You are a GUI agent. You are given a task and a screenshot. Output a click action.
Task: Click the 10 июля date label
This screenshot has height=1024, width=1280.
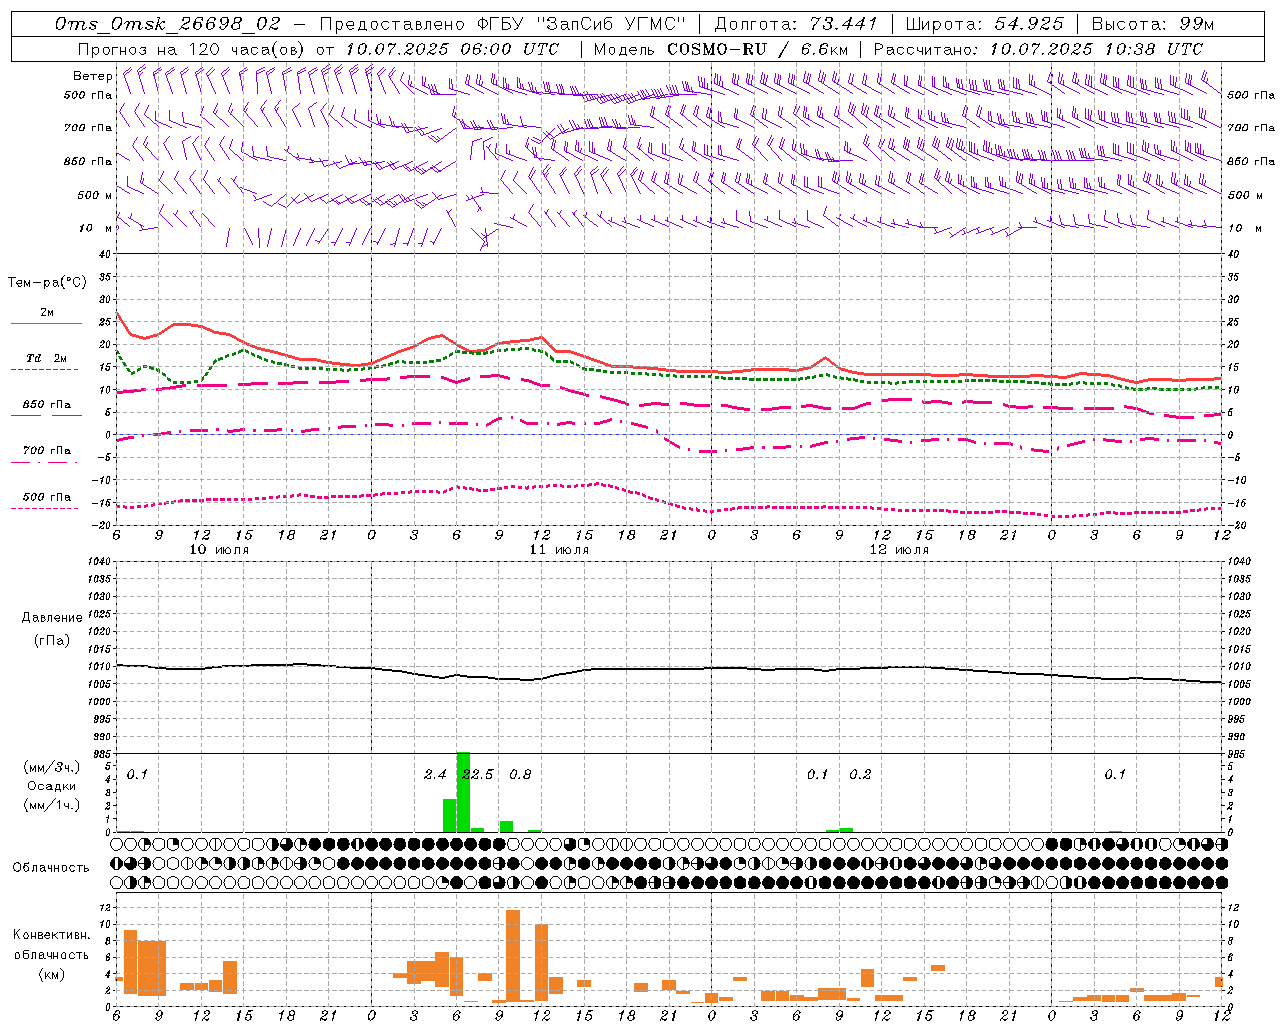pyautogui.click(x=219, y=550)
